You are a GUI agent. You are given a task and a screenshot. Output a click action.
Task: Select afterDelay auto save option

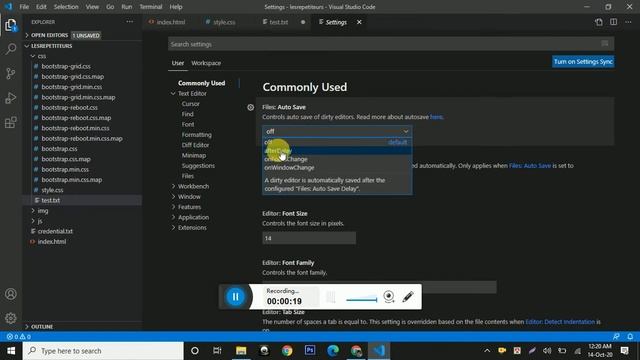coord(337,151)
